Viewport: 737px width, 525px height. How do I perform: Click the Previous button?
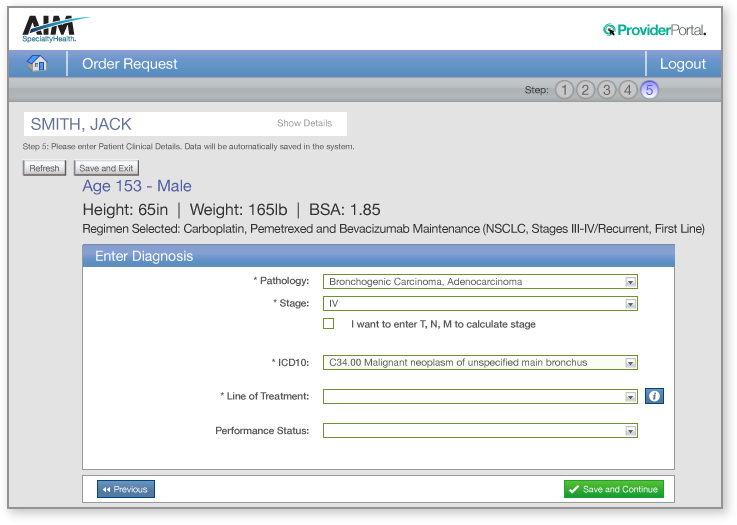pyautogui.click(x=125, y=489)
